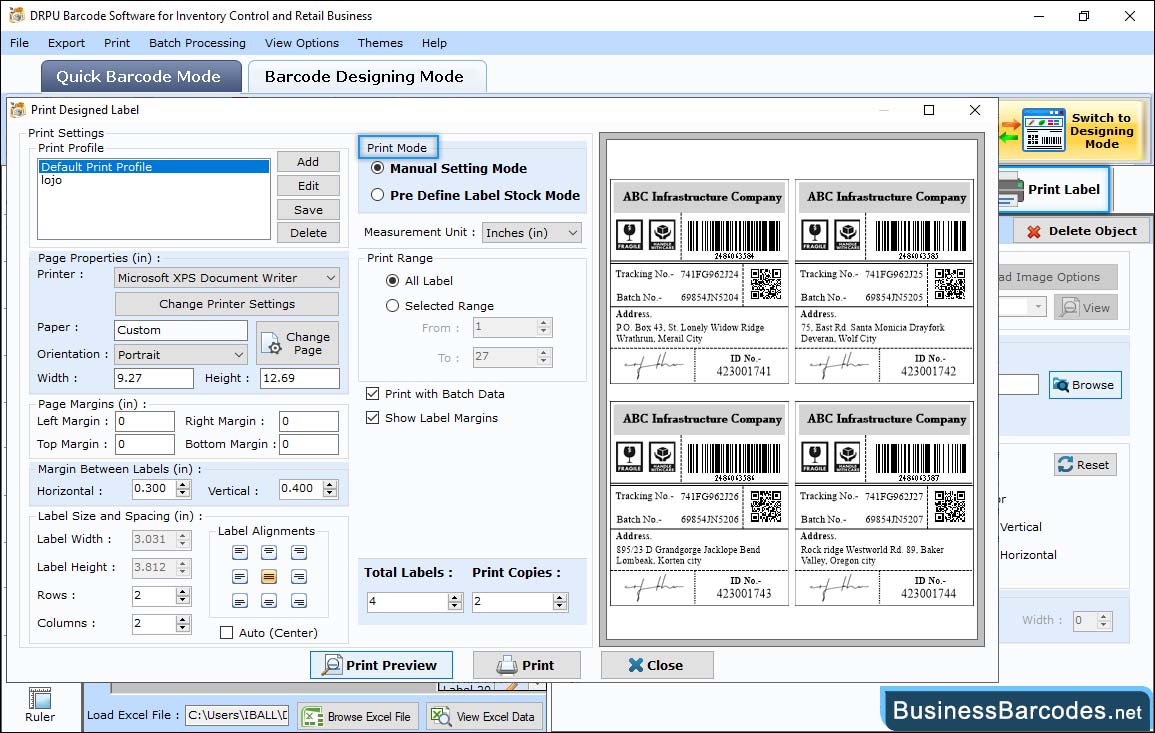Select Manual Setting Mode radio button

(378, 168)
